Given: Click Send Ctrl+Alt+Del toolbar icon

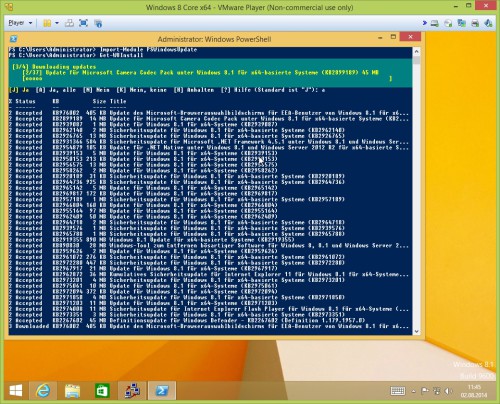Looking at the screenshot, I should point(70,23).
